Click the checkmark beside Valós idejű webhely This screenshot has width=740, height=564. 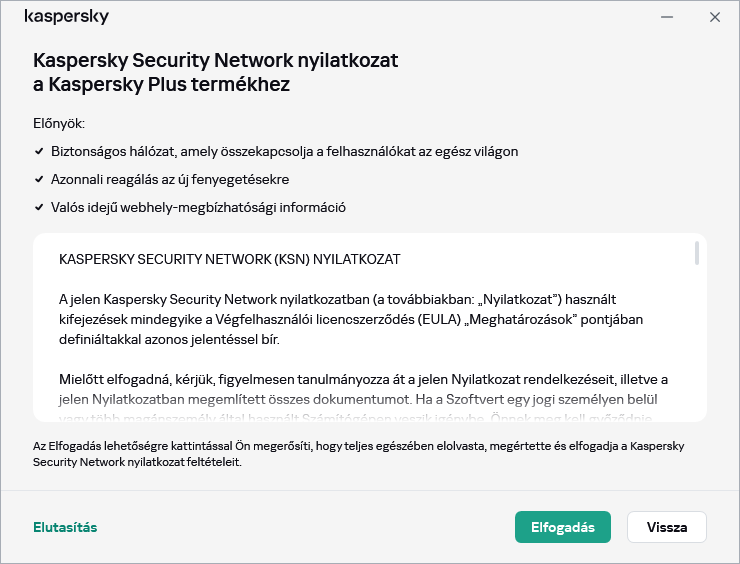point(38,208)
